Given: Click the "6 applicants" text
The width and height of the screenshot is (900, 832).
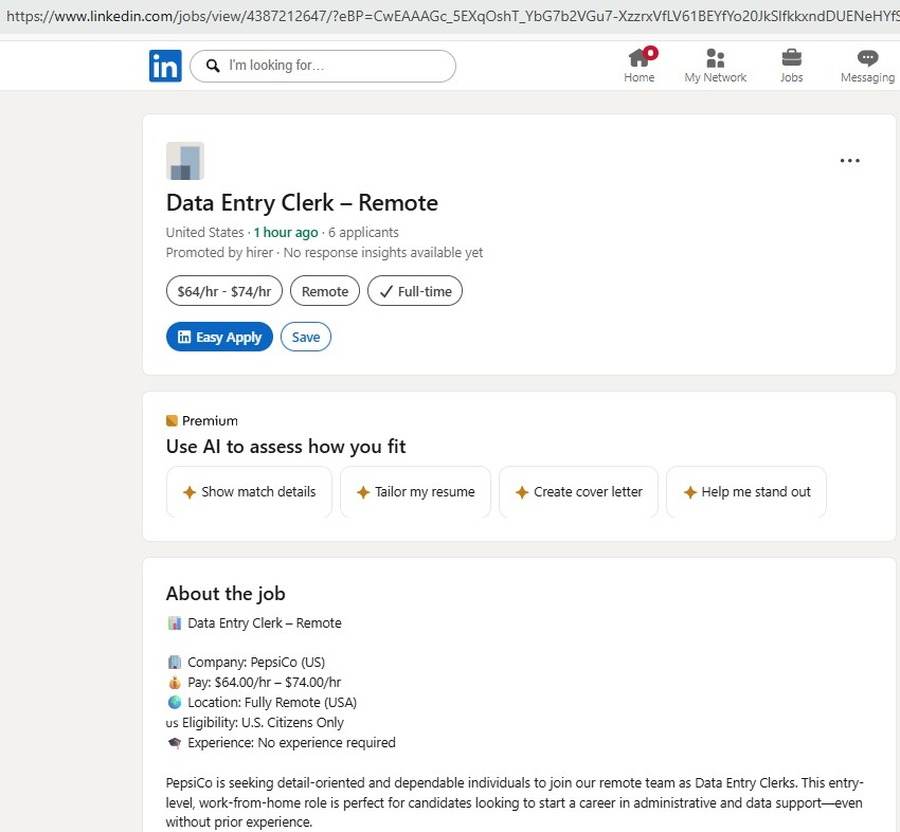Looking at the screenshot, I should click(363, 232).
